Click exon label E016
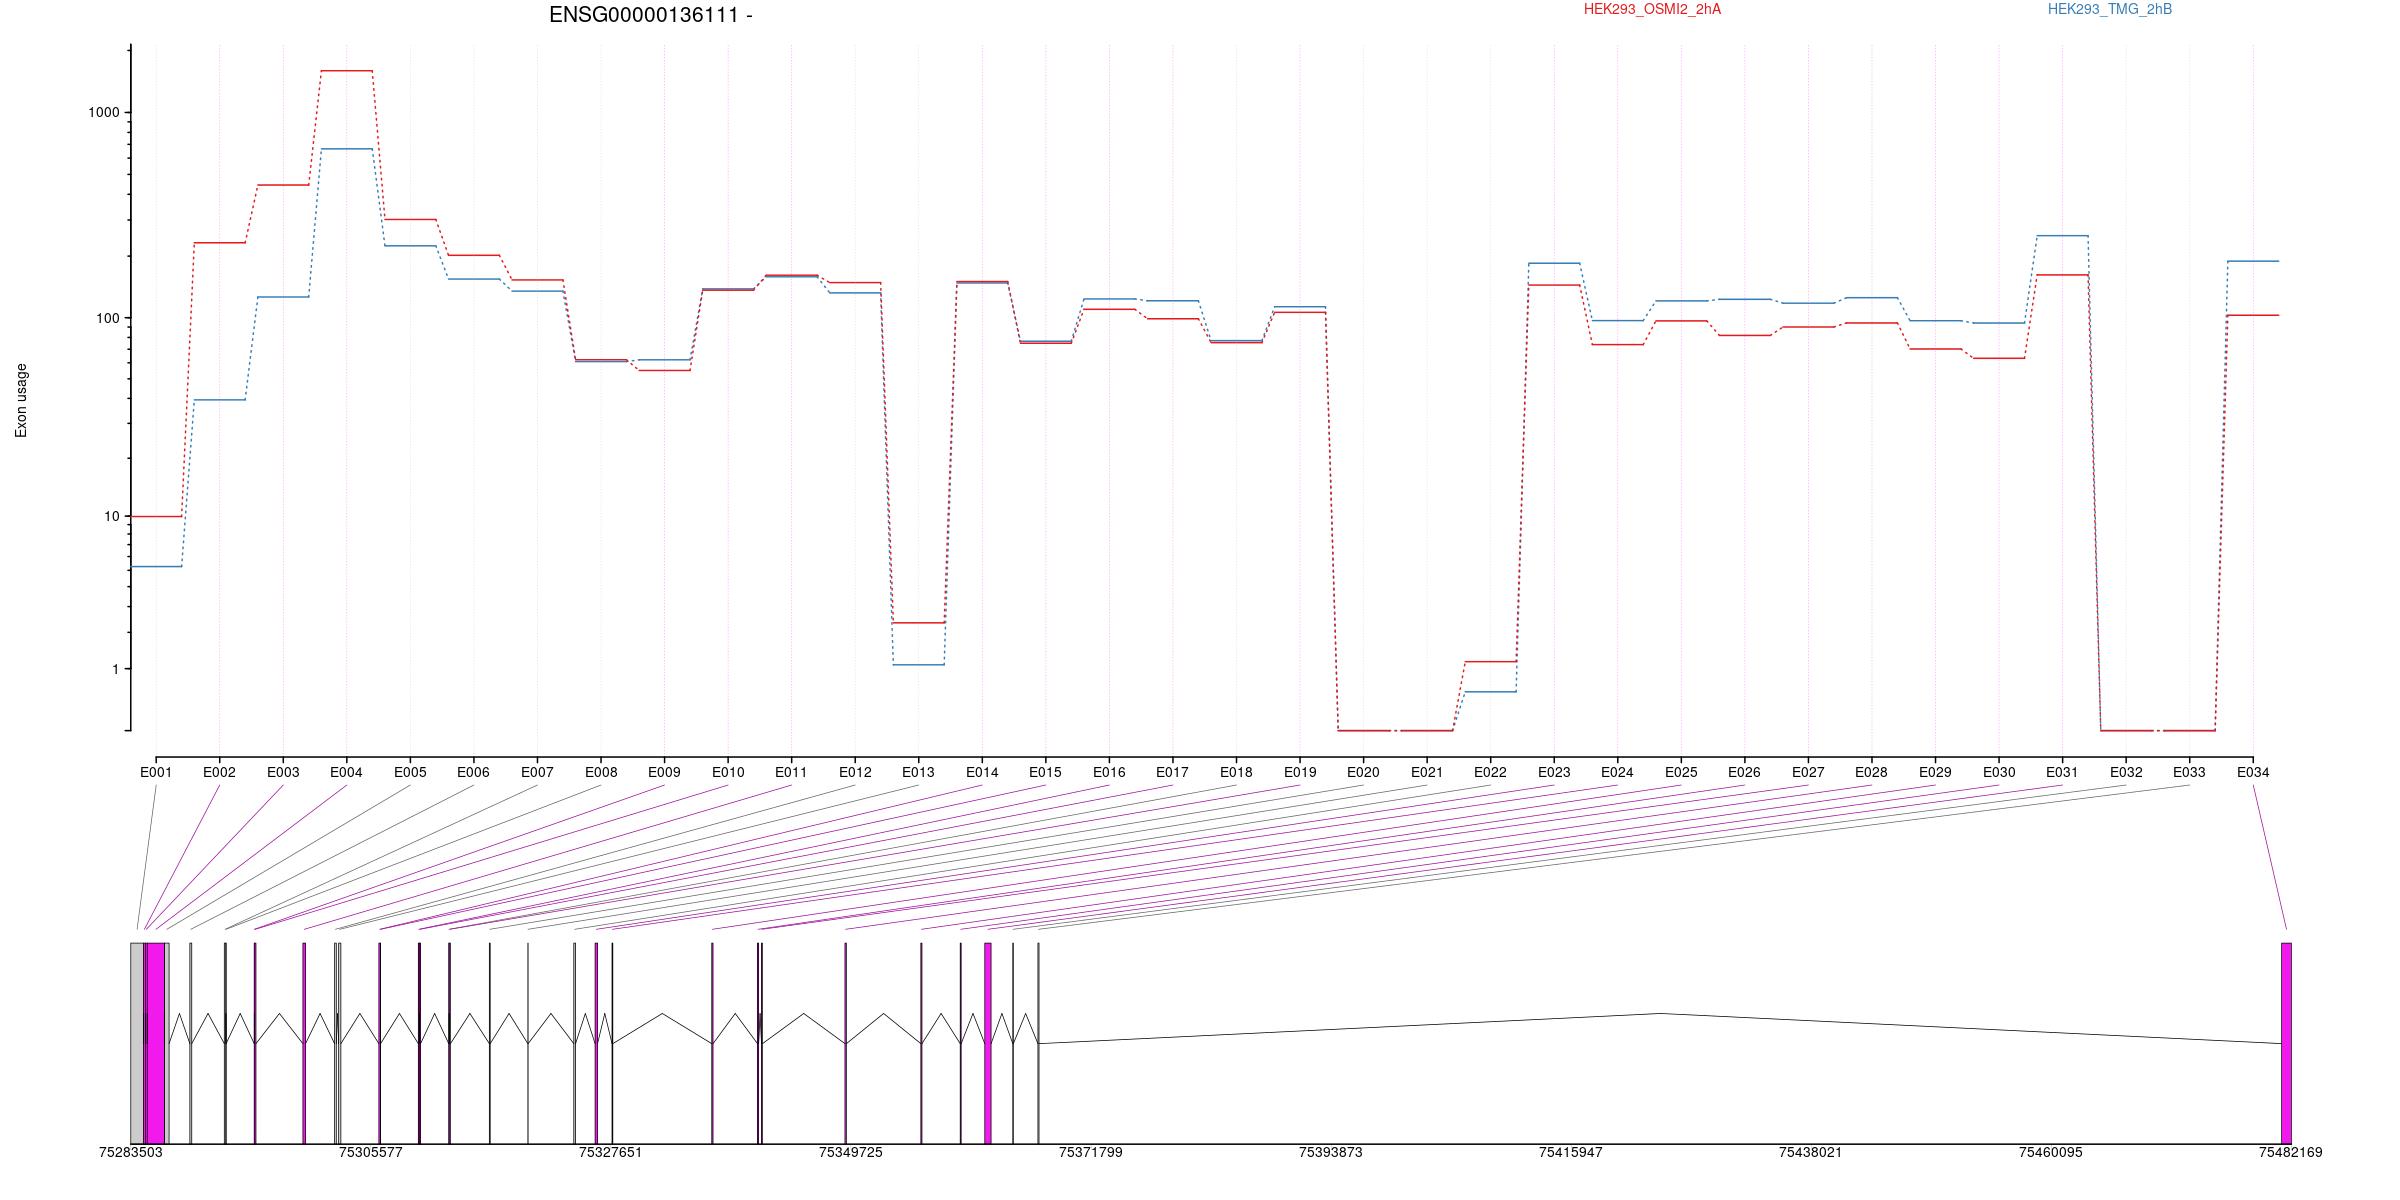Image resolution: width=2400 pixels, height=1200 pixels. click(1109, 772)
